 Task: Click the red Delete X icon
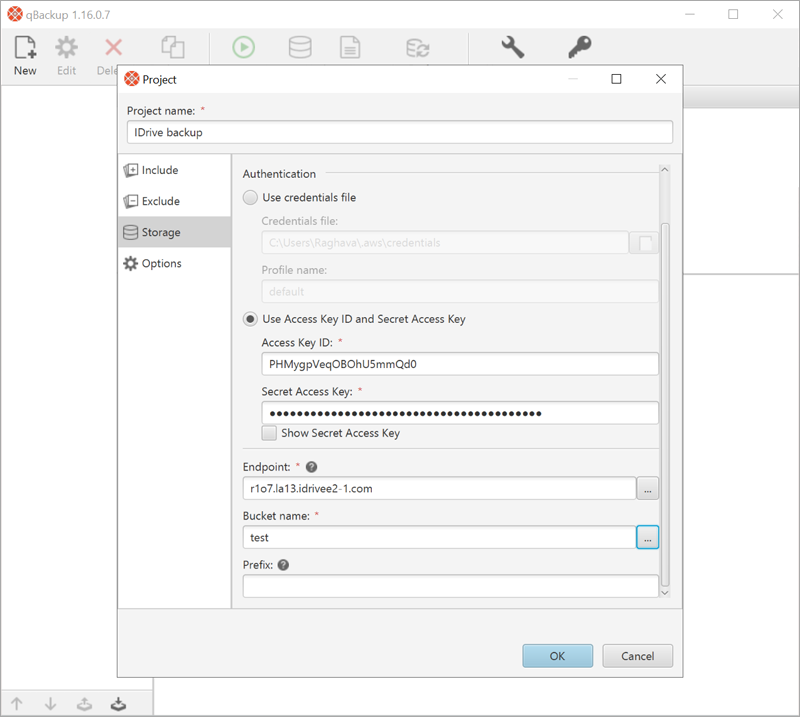(113, 47)
